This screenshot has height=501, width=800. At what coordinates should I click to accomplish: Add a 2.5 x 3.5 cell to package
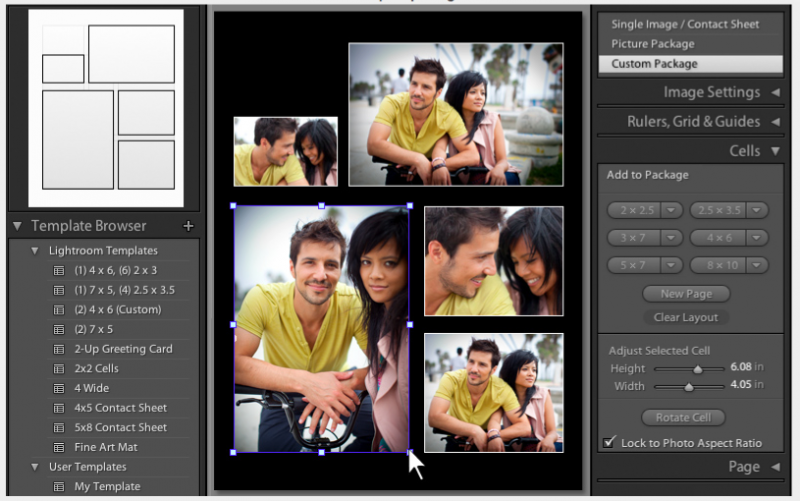tap(718, 210)
